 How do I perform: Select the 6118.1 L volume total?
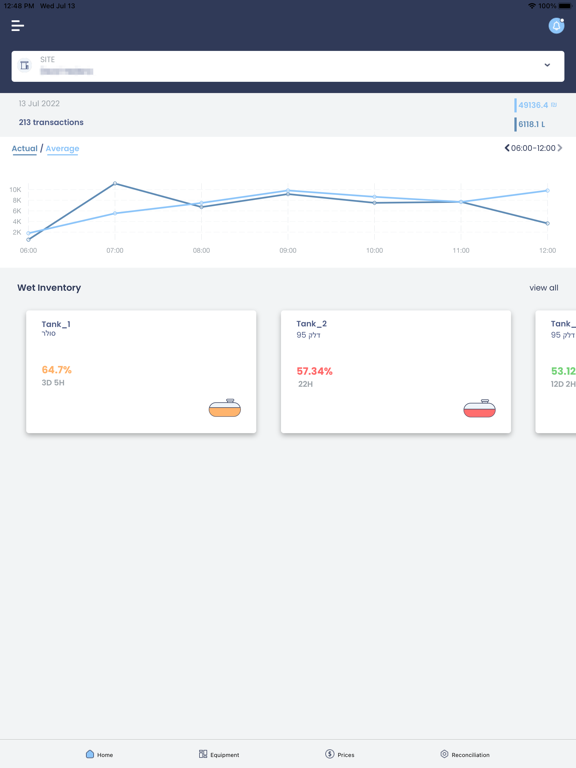(x=531, y=124)
